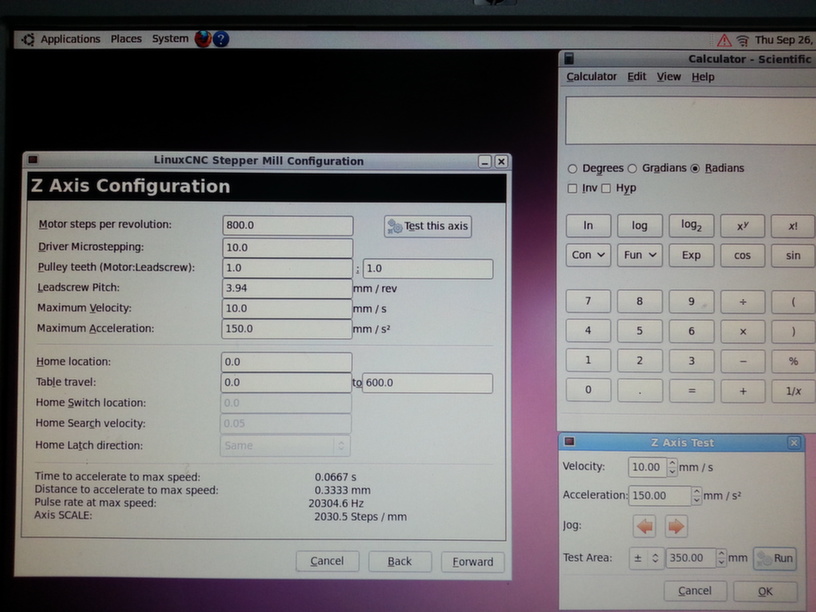
Task: Click the calculator equals button
Action: tap(692, 391)
